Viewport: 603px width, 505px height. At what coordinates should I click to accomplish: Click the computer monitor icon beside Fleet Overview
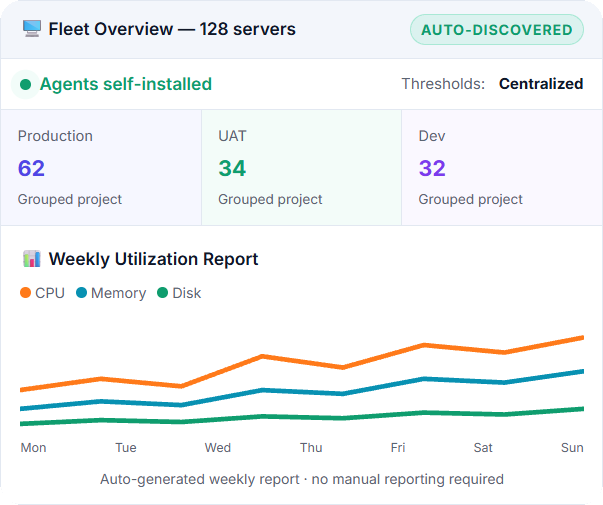point(32,29)
